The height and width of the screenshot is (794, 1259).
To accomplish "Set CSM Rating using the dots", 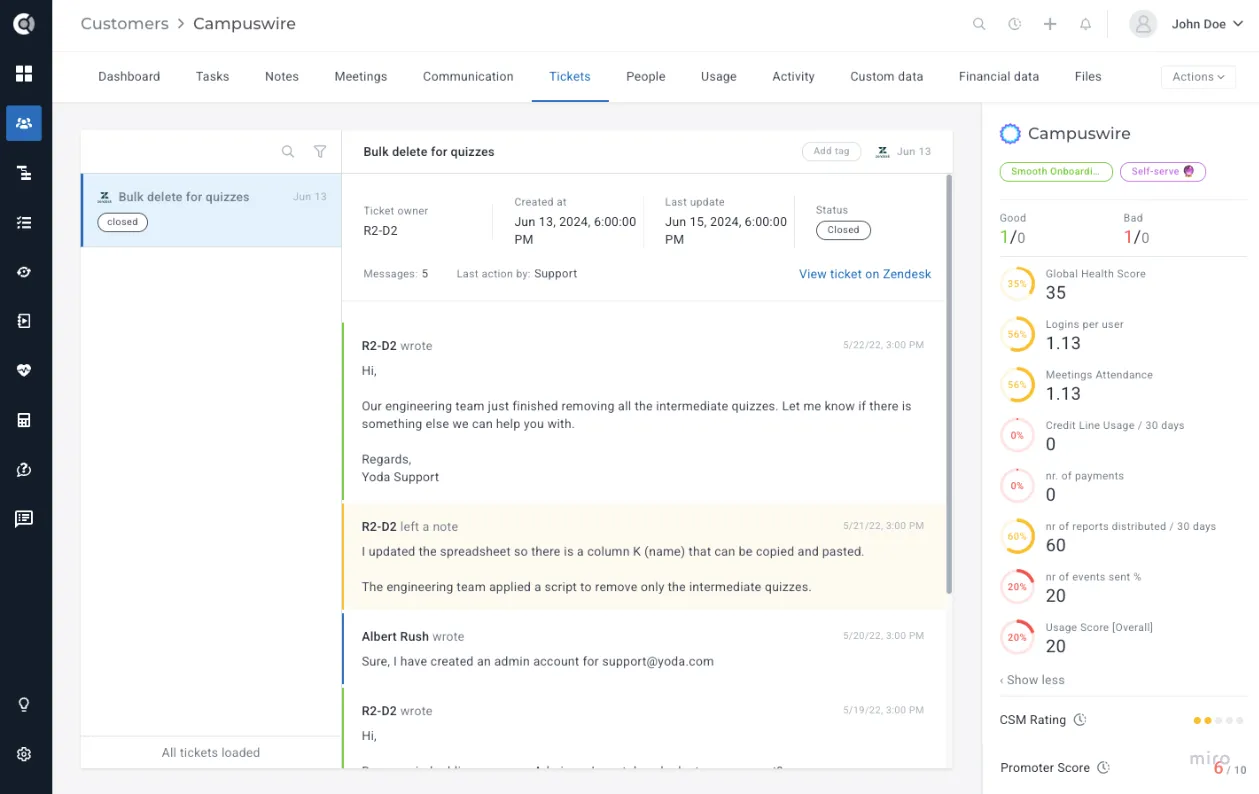I will pos(1218,720).
